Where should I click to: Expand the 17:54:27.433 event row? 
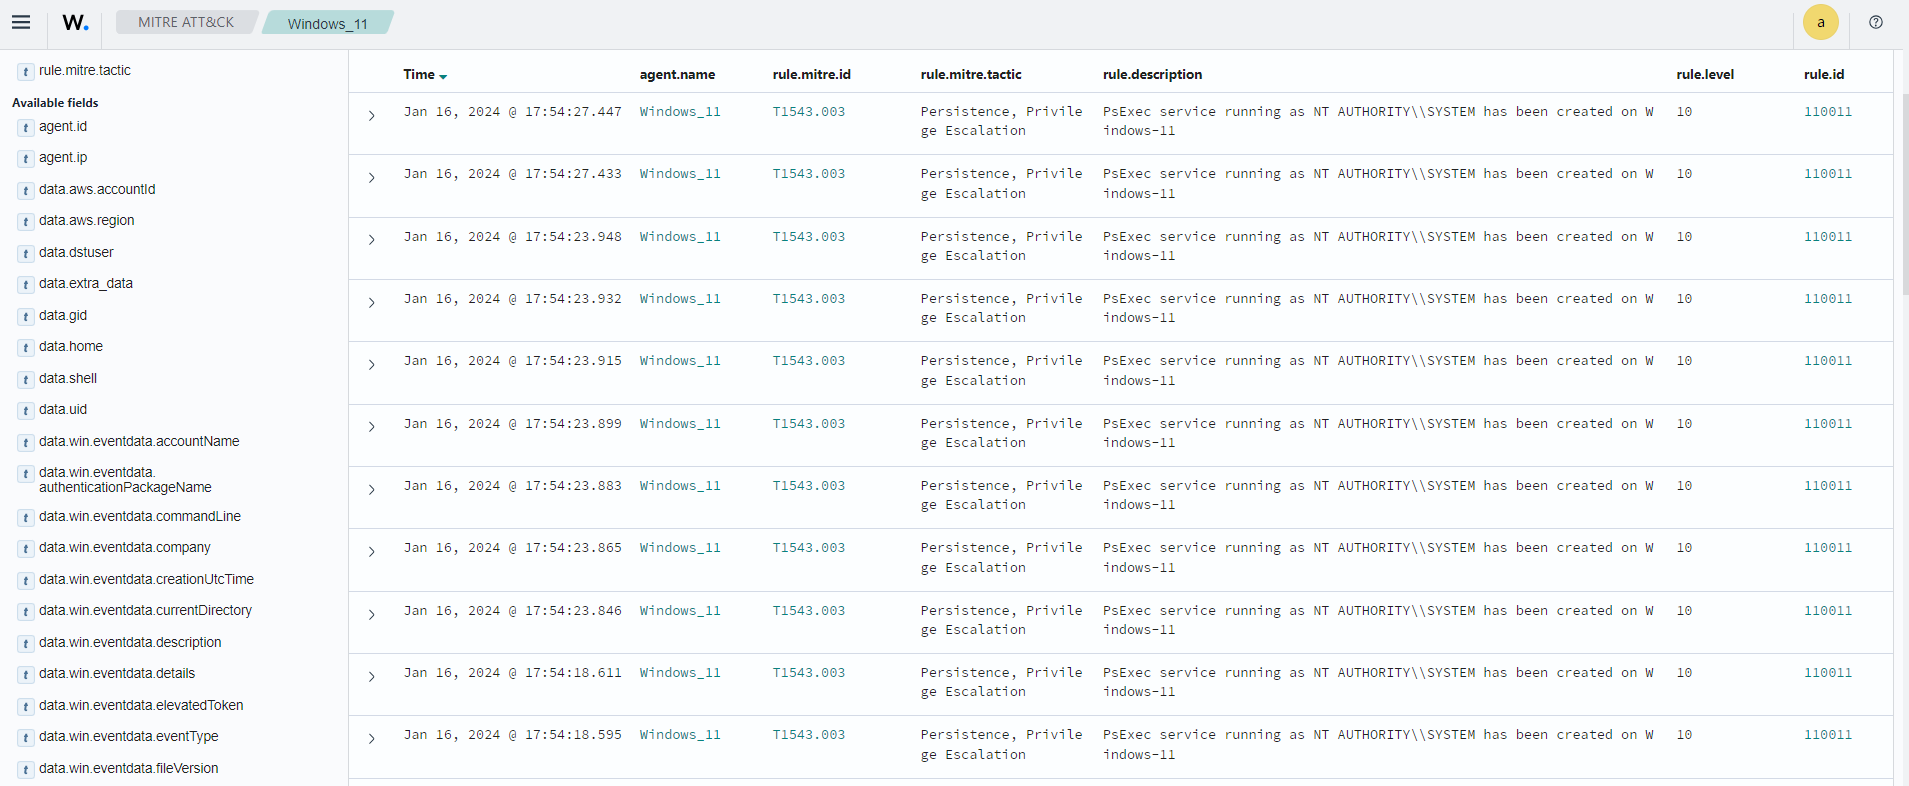(371, 178)
